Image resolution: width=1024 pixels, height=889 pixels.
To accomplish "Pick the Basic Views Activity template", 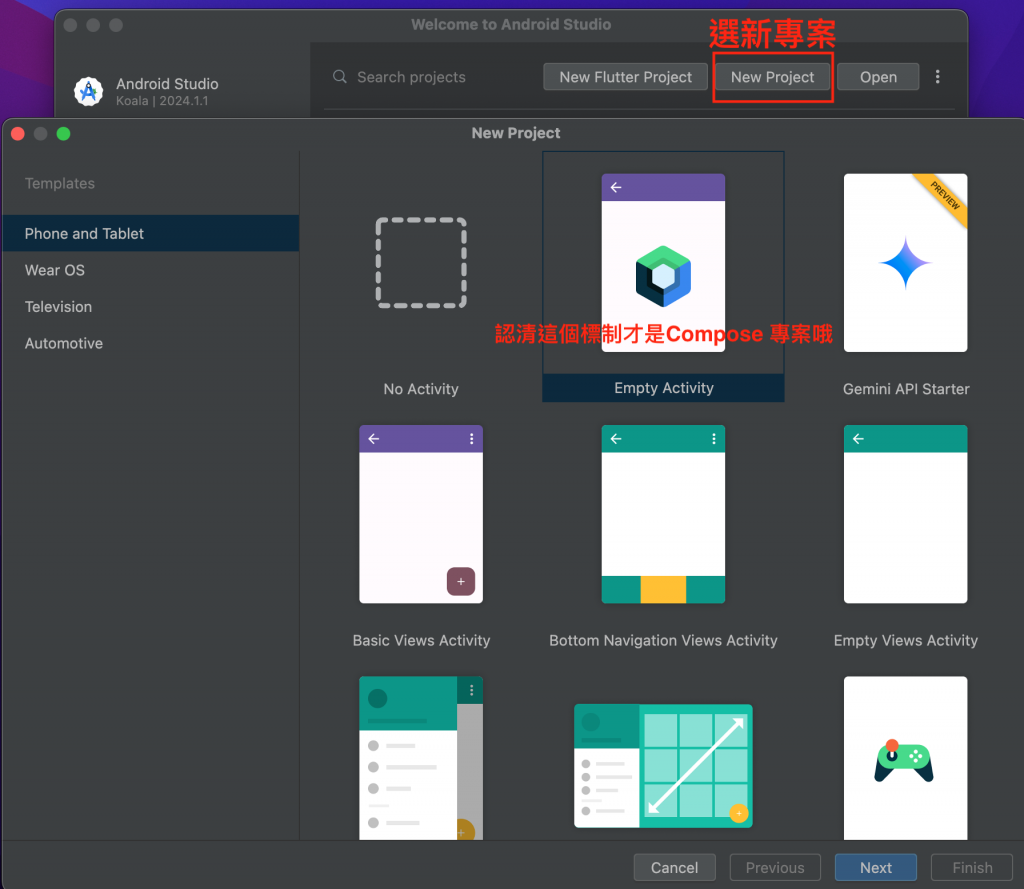I will point(421,528).
